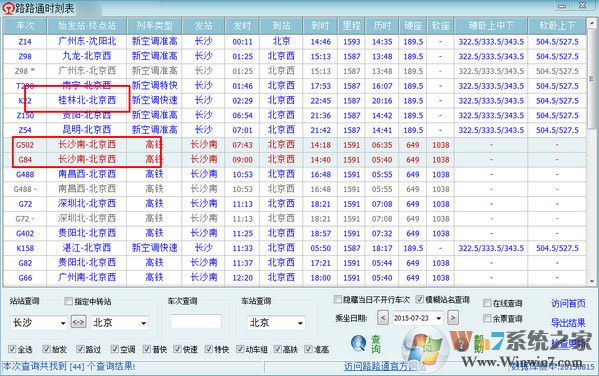599x376 pixels.
Task: Select train Z54 昆明-北京西 row
Action: [295, 130]
